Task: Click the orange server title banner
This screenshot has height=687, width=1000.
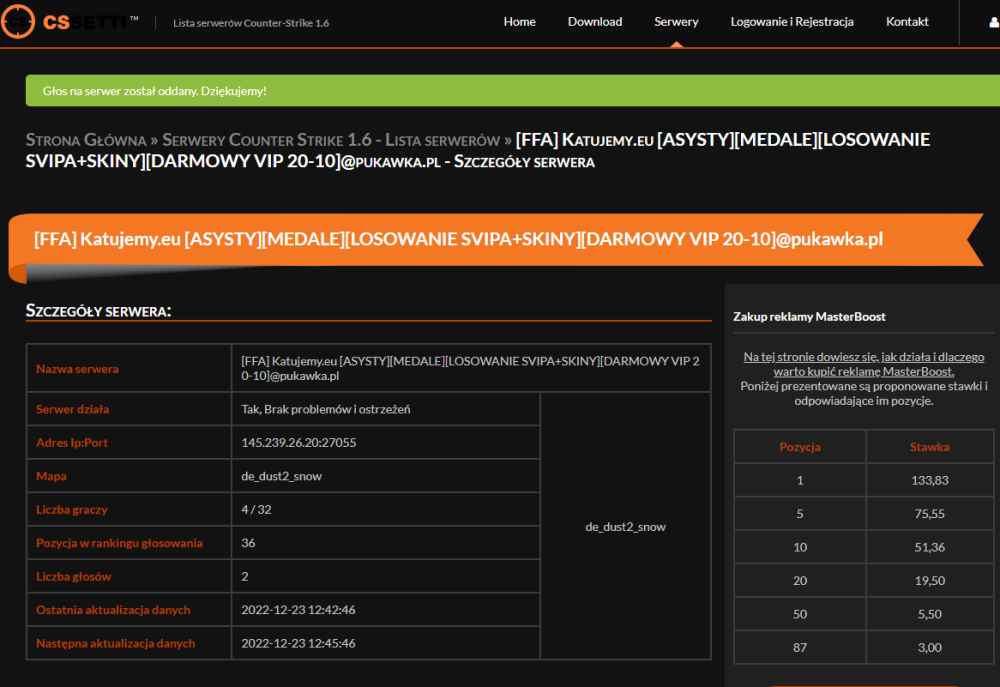Action: pyautogui.click(x=496, y=239)
